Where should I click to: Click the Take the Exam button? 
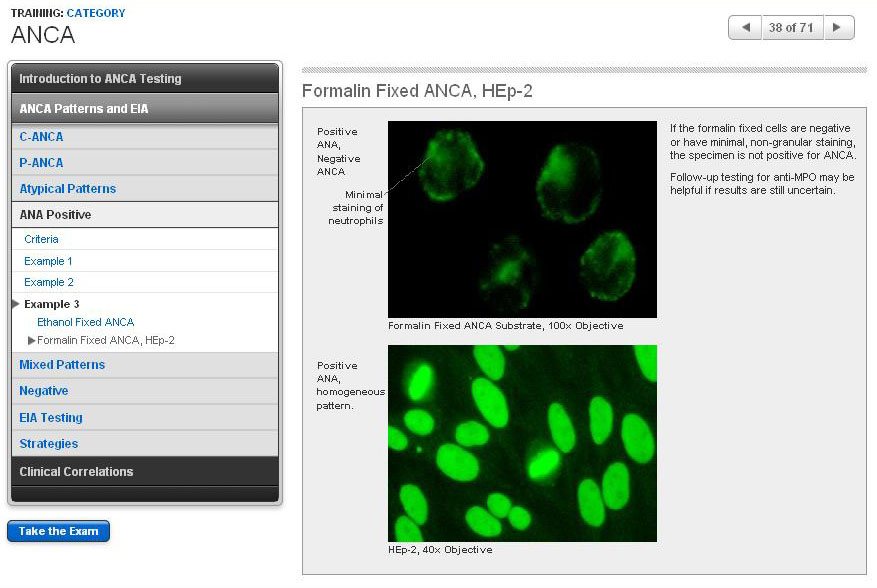(x=58, y=531)
